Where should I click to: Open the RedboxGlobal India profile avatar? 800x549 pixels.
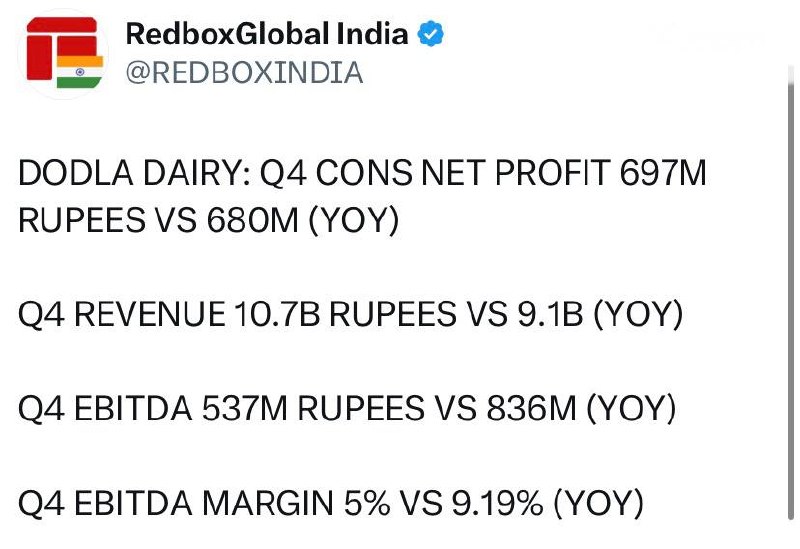63,54
